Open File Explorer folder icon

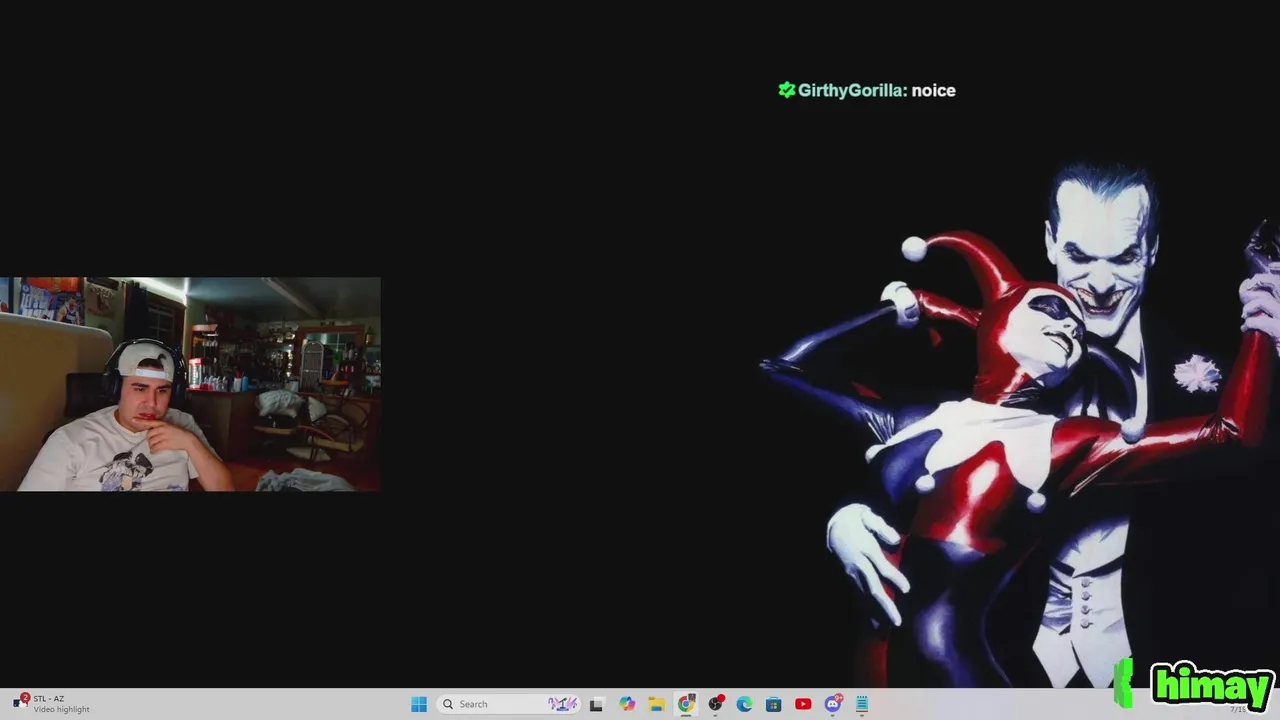656,704
